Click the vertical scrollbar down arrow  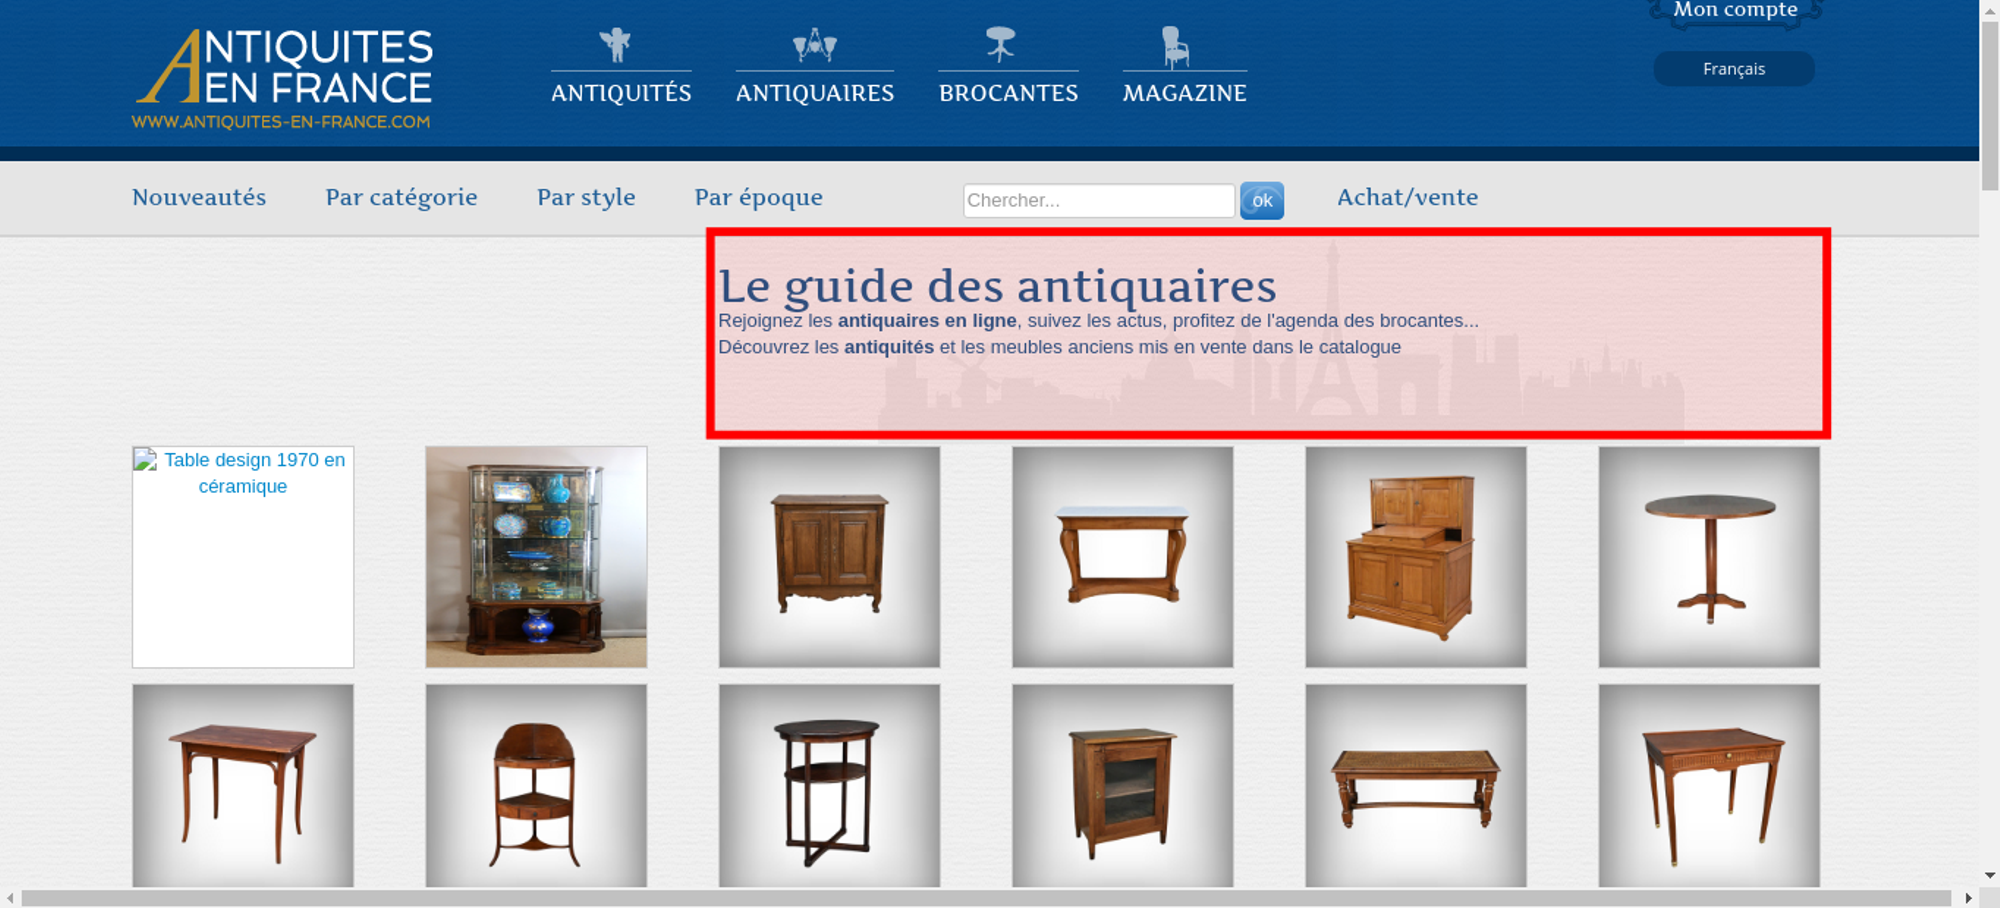pyautogui.click(x=1989, y=875)
